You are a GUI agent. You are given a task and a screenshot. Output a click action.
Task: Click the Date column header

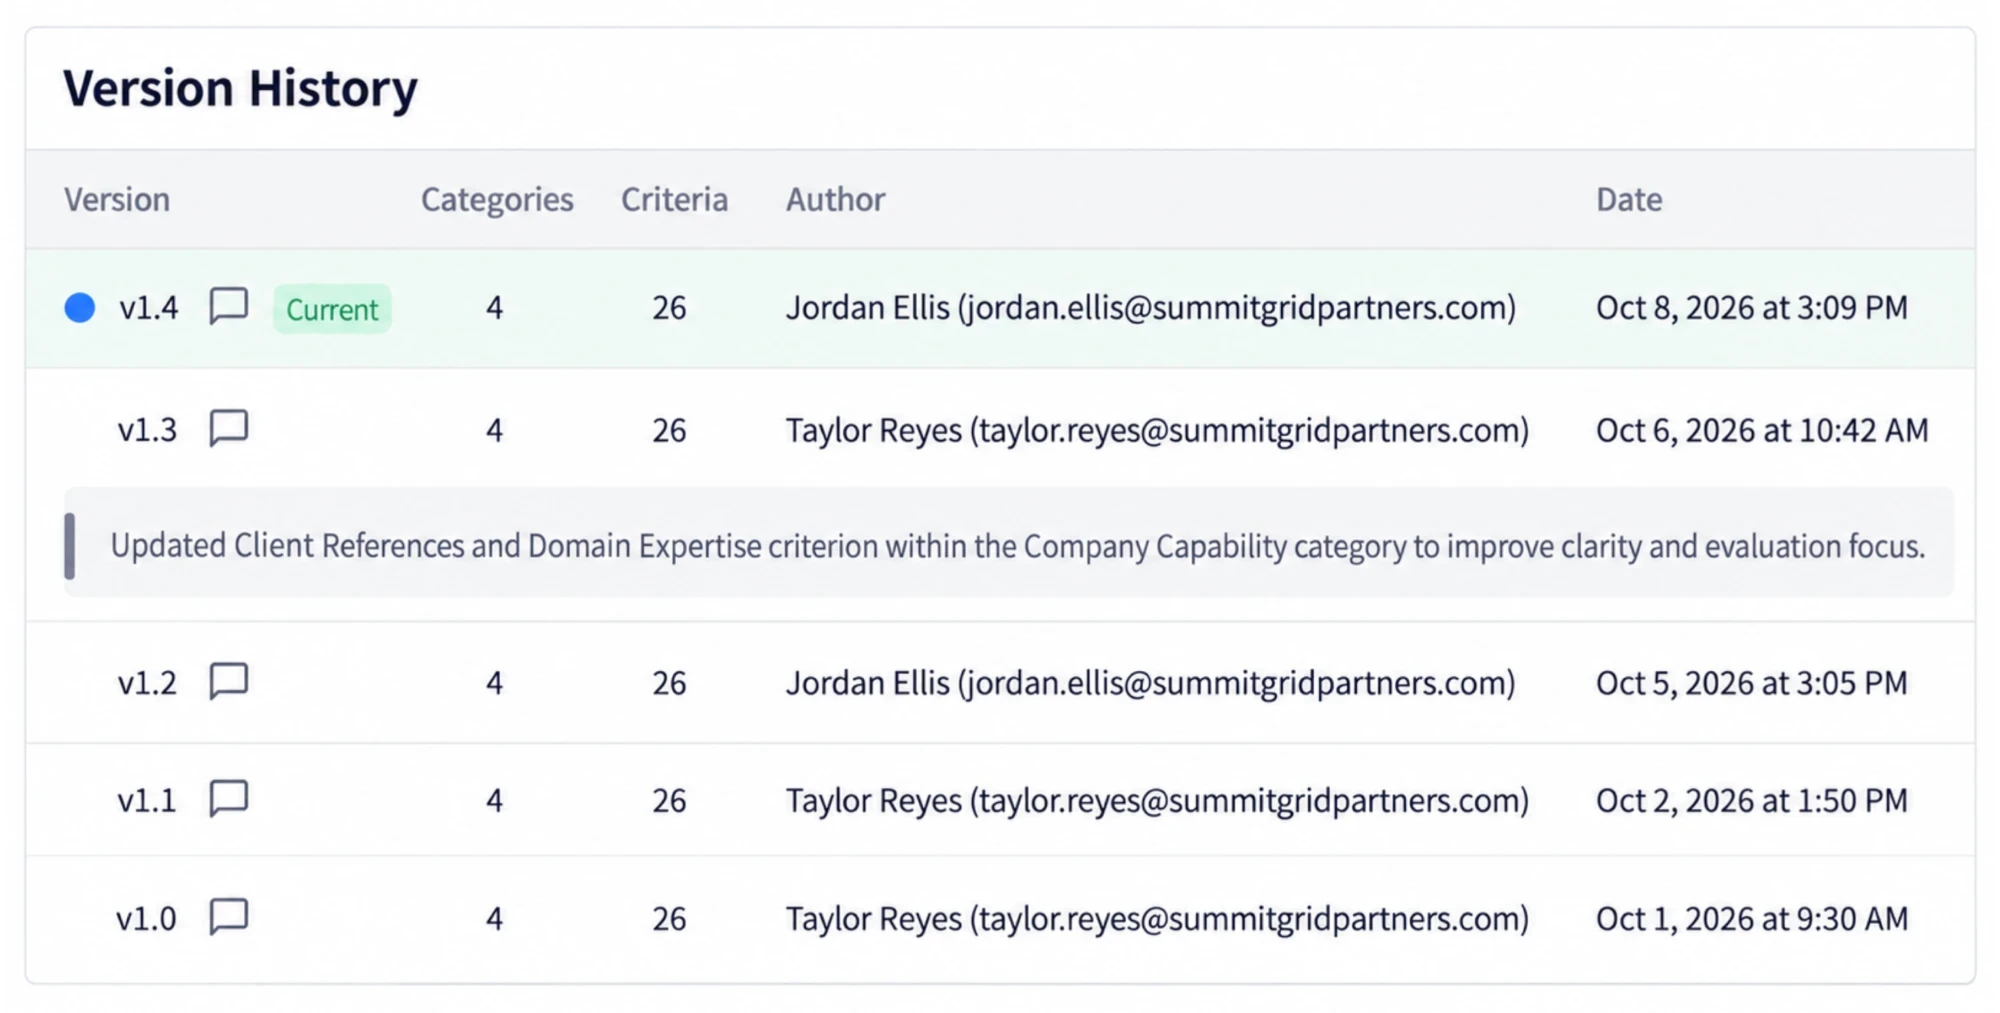coord(1629,199)
